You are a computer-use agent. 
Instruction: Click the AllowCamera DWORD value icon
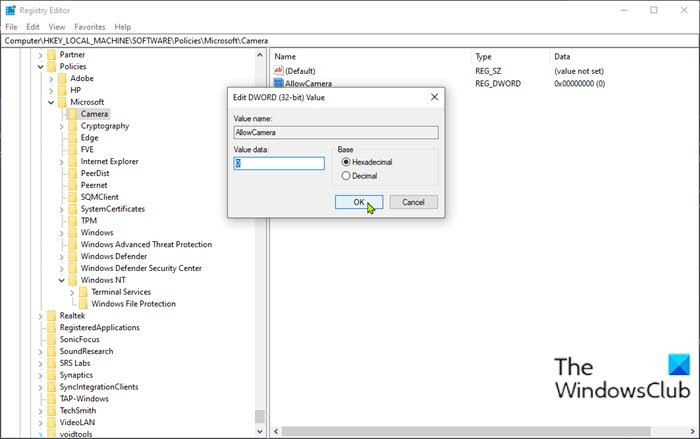[x=279, y=83]
